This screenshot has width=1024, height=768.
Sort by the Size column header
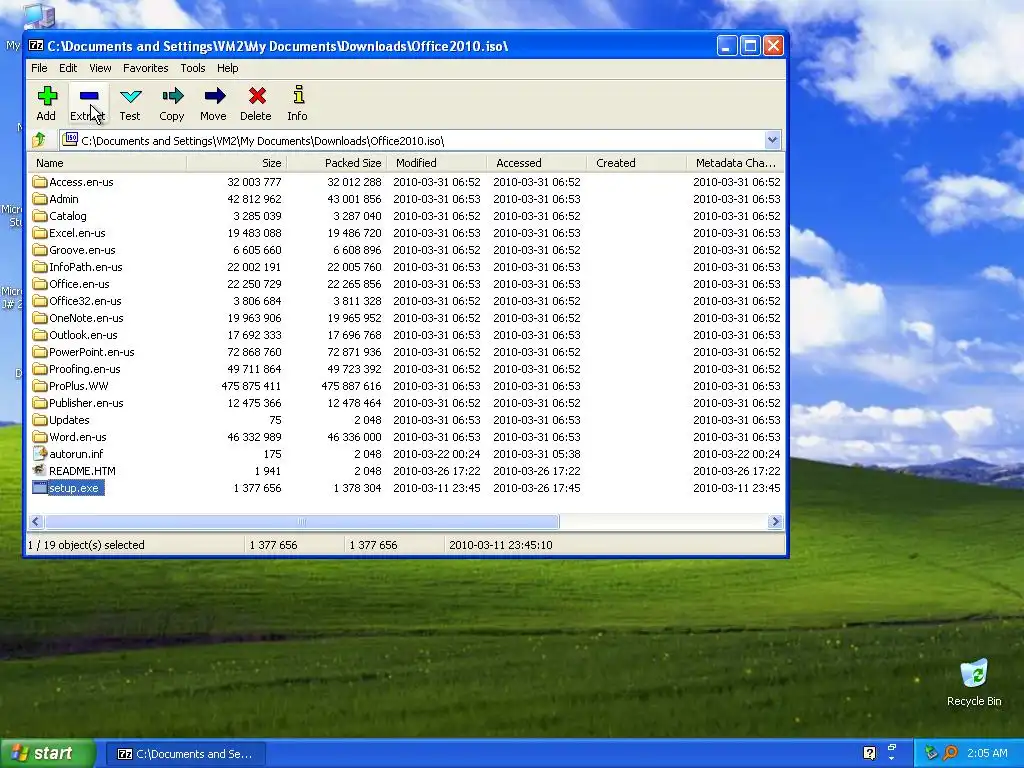click(236, 163)
